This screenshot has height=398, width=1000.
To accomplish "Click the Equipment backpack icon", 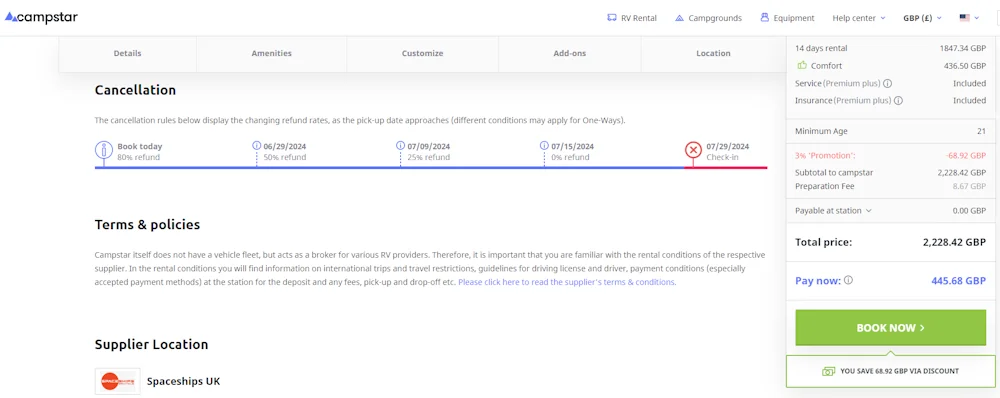I will [764, 18].
